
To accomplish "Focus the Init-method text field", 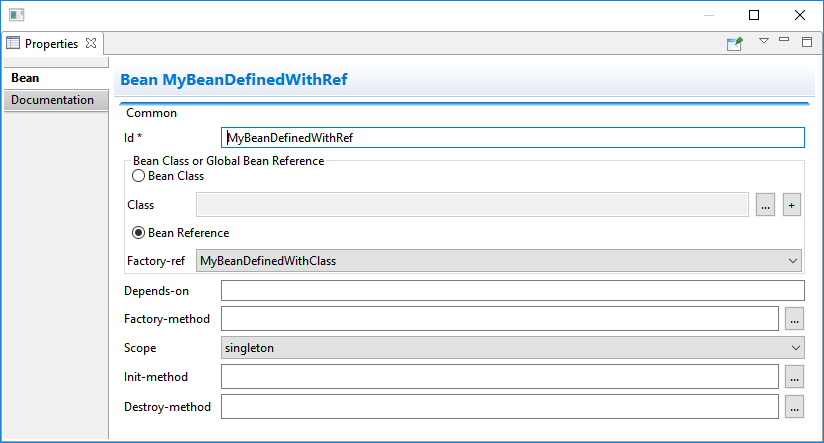I will pyautogui.click(x=499, y=378).
